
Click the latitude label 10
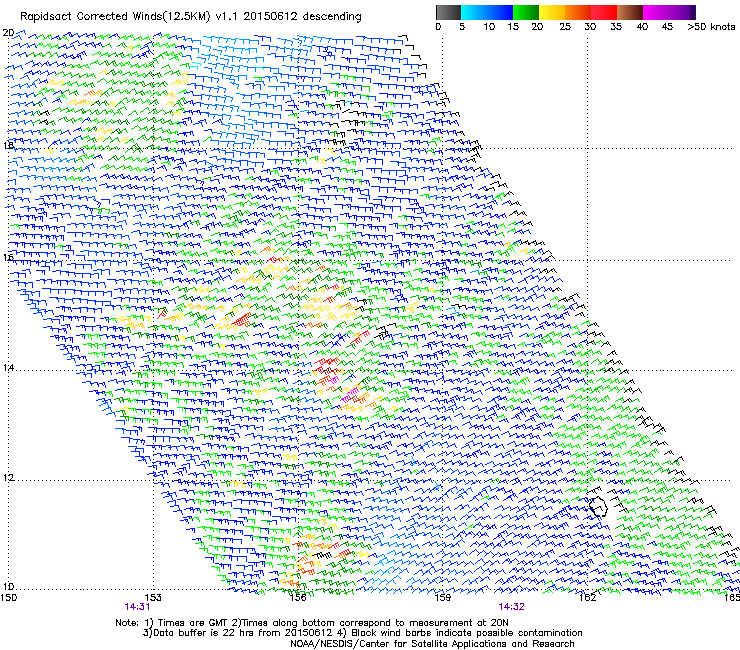click(x=8, y=587)
